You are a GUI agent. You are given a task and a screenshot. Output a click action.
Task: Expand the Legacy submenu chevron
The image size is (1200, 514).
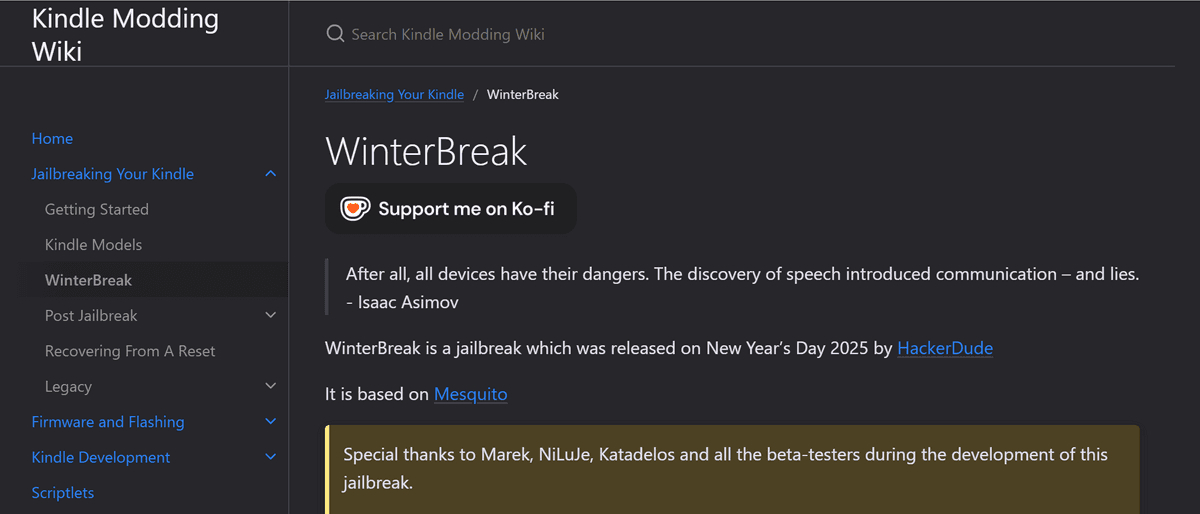pyautogui.click(x=270, y=386)
